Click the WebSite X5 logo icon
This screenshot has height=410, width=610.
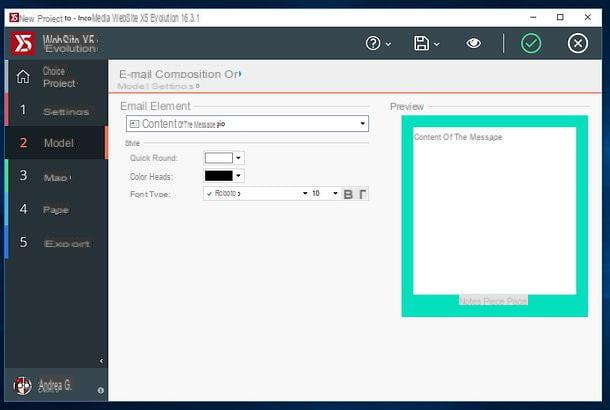pos(23,43)
